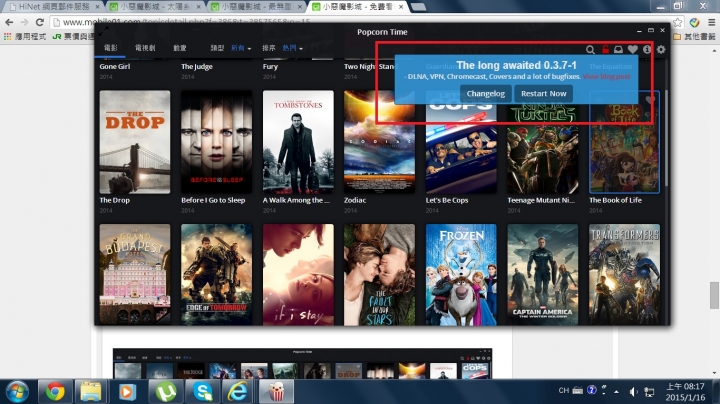Image resolution: width=720 pixels, height=404 pixels.
Task: Open File Explorer from the taskbar
Action: (91, 392)
